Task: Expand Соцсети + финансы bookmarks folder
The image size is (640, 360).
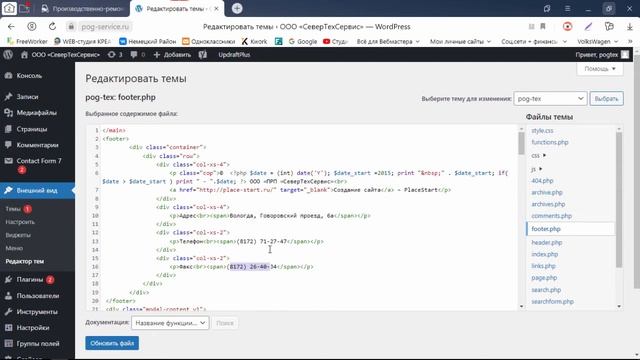Action: [534, 42]
